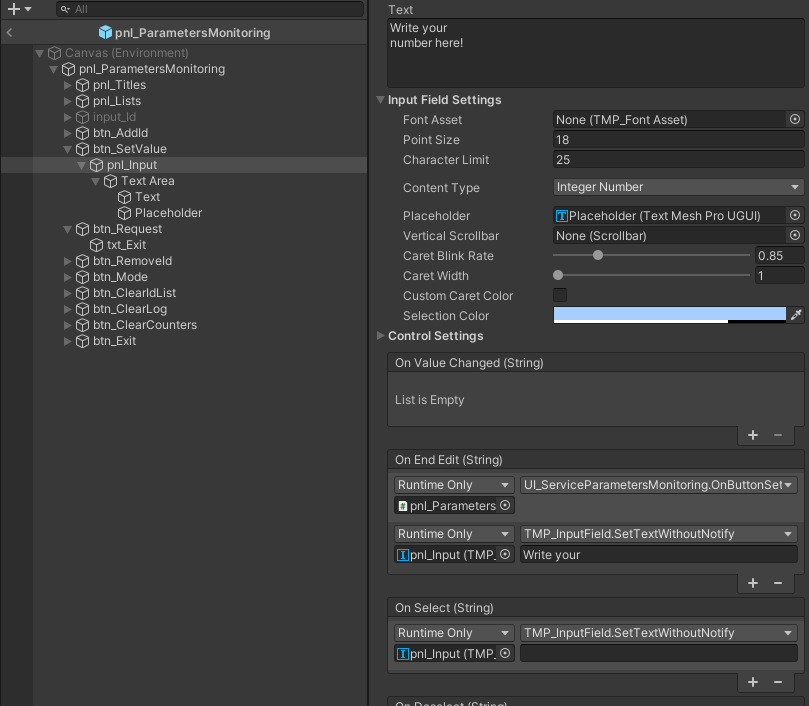Expand the pnl_Titles node
The height and width of the screenshot is (706, 809).
[x=67, y=85]
